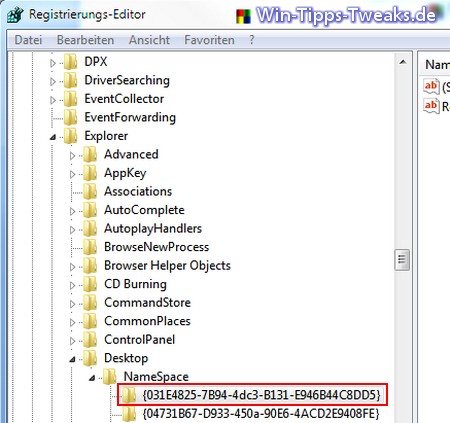Screen dimensions: 450x423
Task: Select the Explorer key label
Action: coord(106,136)
